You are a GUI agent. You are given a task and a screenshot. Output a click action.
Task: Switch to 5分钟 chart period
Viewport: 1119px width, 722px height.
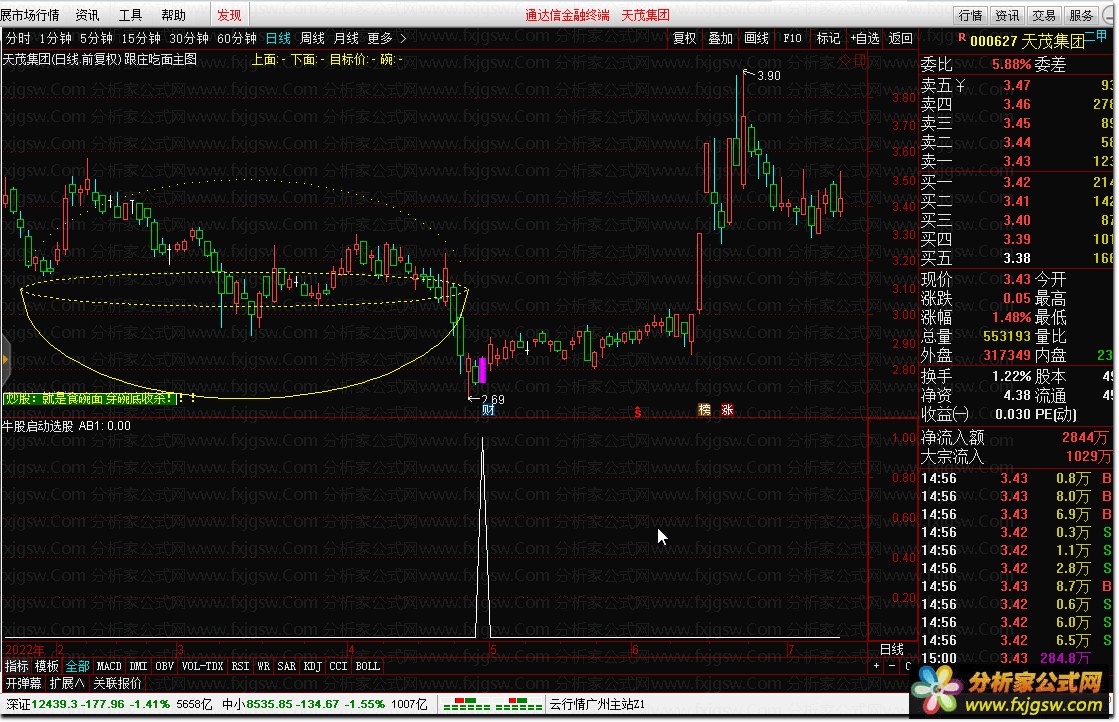tap(96, 39)
